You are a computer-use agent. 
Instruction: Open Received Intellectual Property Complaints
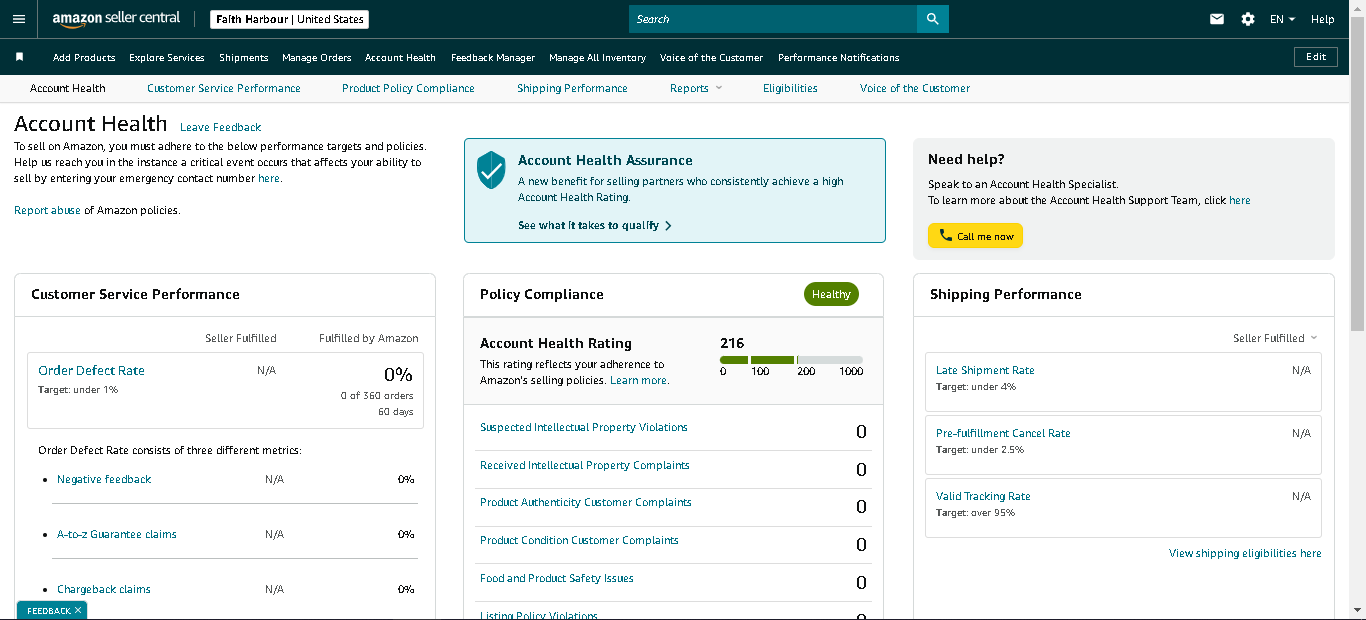point(585,465)
